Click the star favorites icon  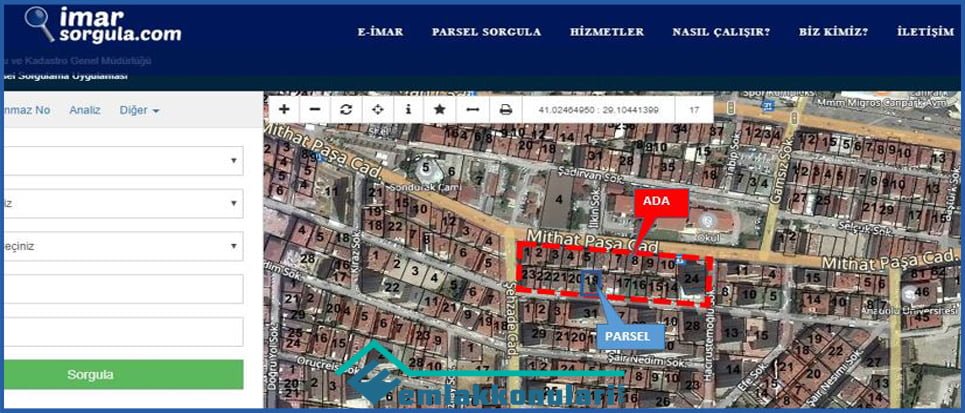[439, 109]
